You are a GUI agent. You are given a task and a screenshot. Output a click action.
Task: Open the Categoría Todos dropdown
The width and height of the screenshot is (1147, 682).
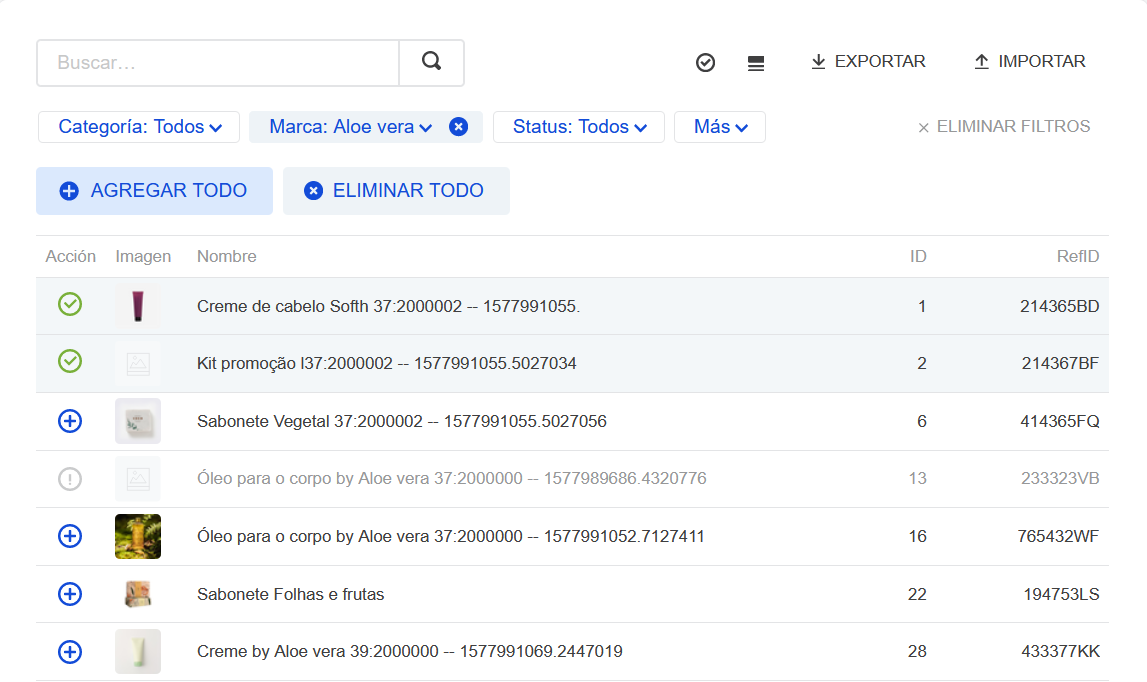[138, 127]
